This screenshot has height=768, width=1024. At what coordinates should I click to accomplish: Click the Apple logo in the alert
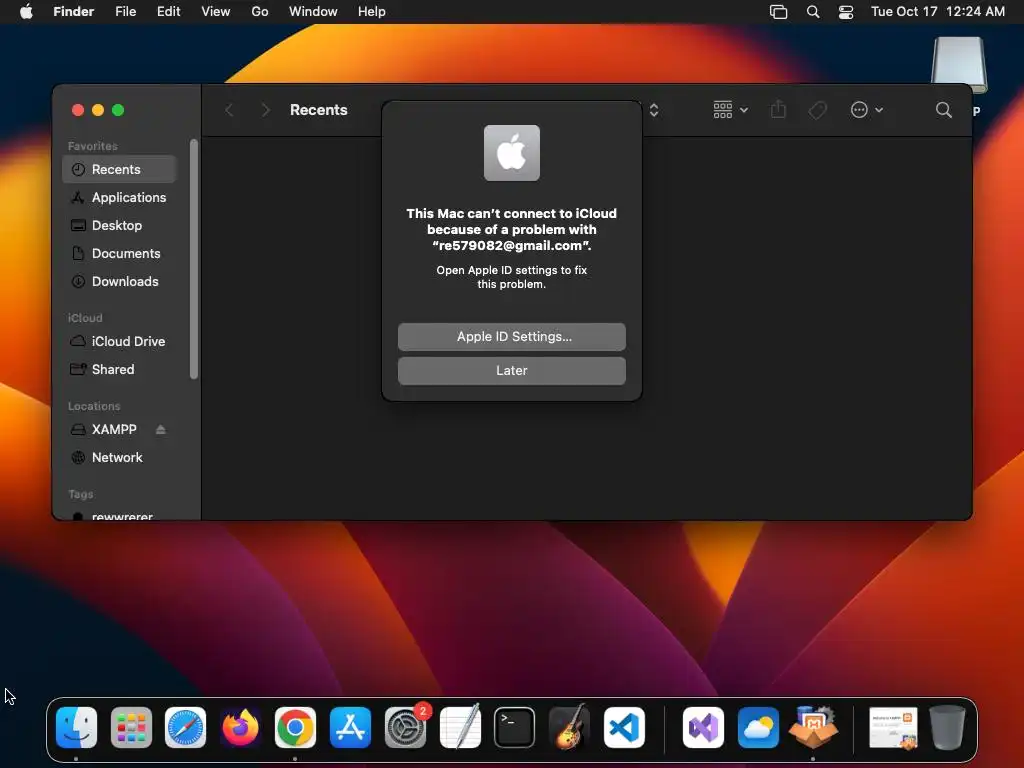tap(511, 153)
